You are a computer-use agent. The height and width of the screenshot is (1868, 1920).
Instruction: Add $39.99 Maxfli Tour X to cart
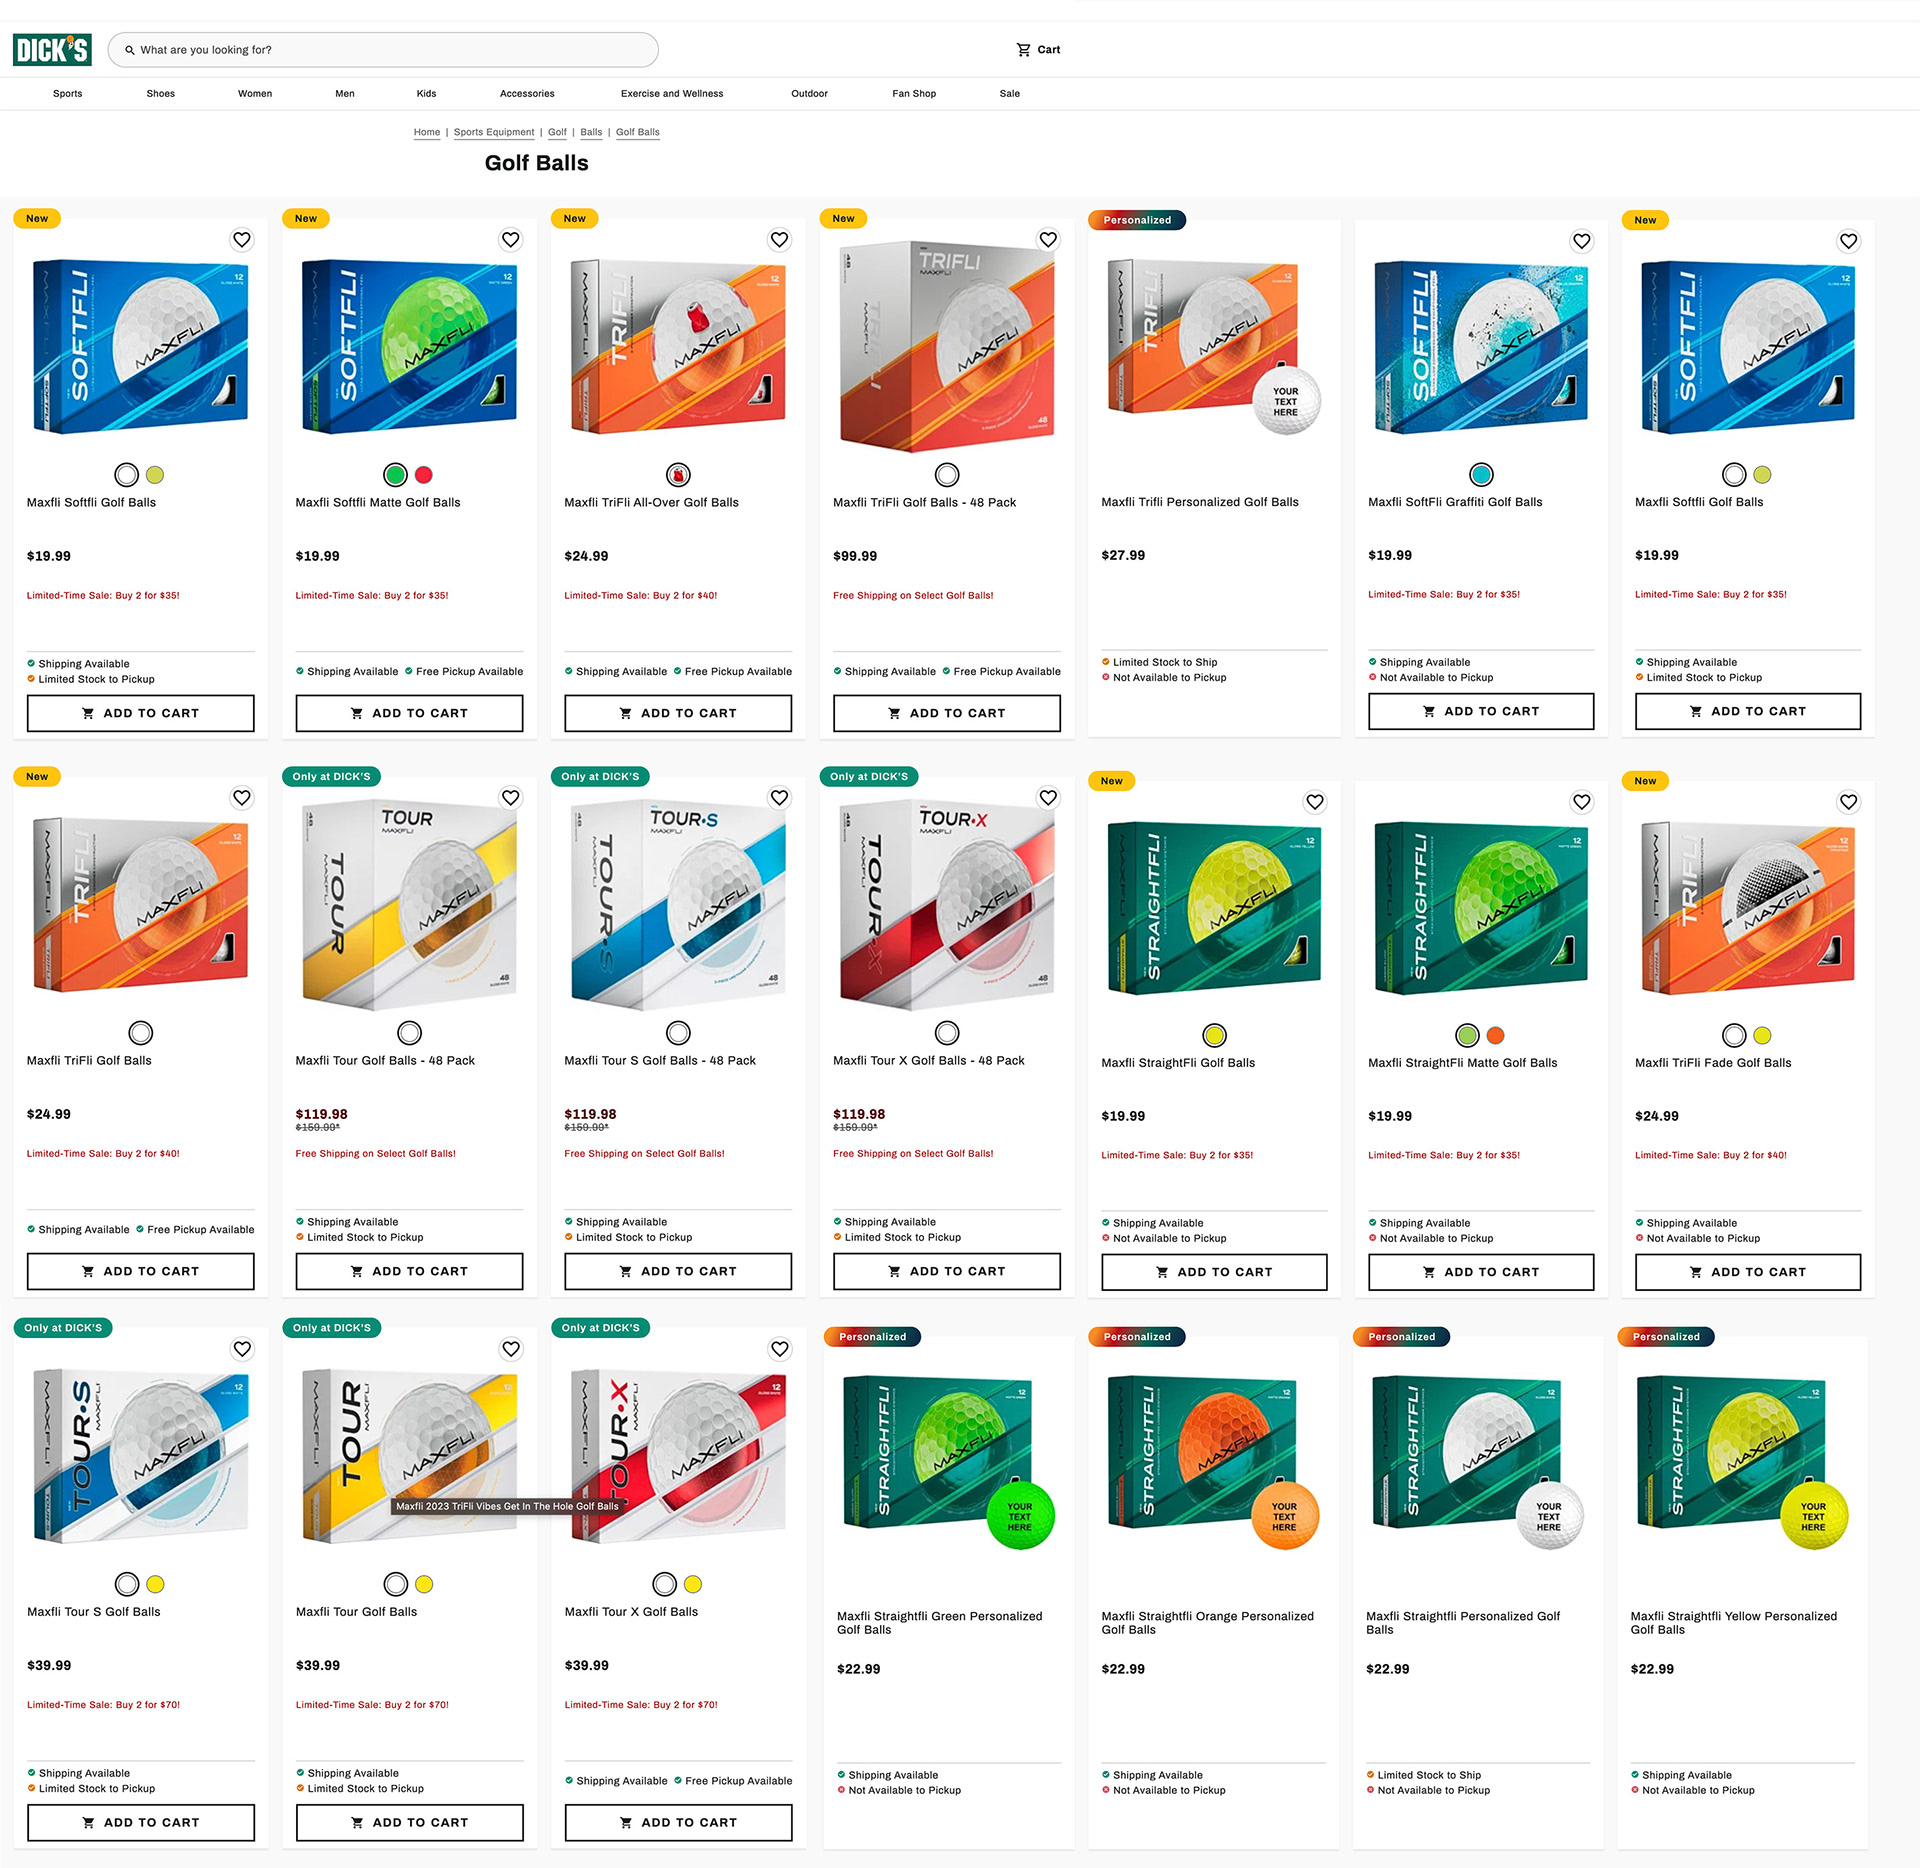coord(678,1822)
